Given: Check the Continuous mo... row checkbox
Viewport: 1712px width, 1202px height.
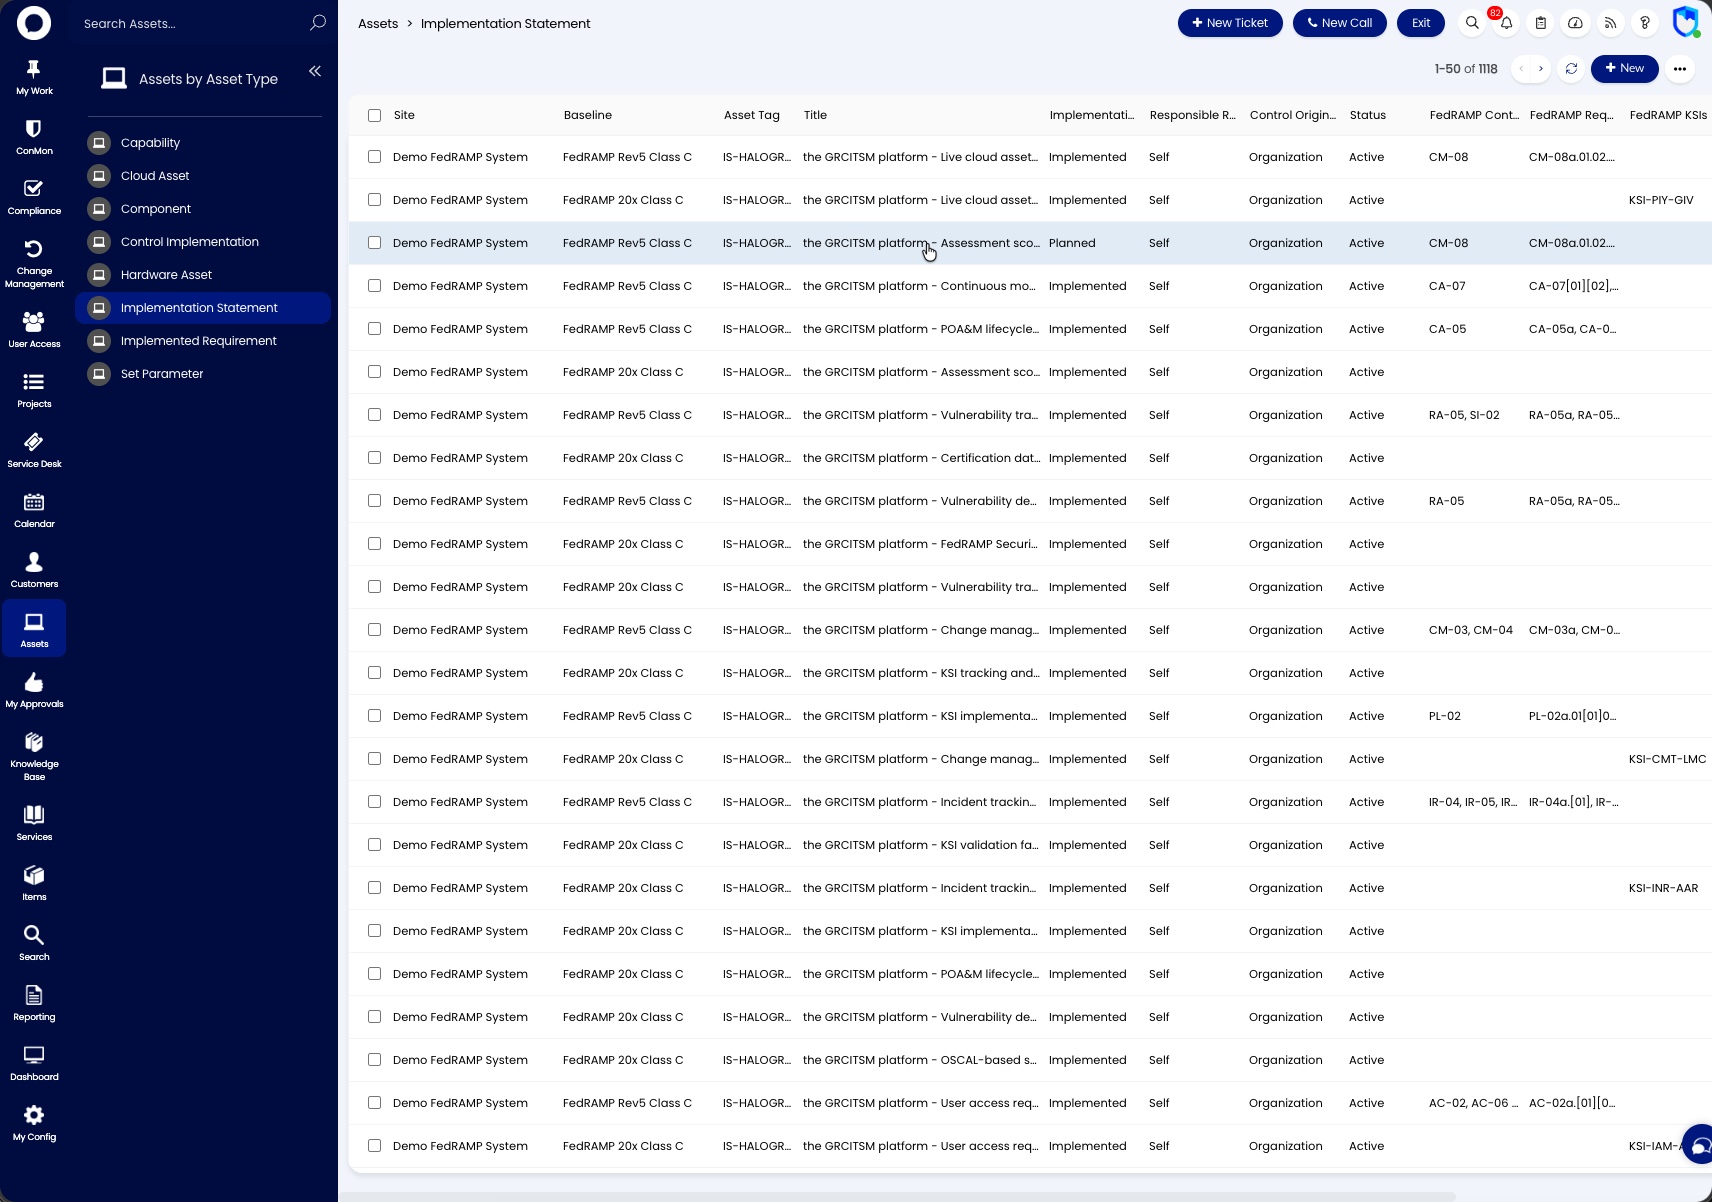Looking at the screenshot, I should (374, 286).
